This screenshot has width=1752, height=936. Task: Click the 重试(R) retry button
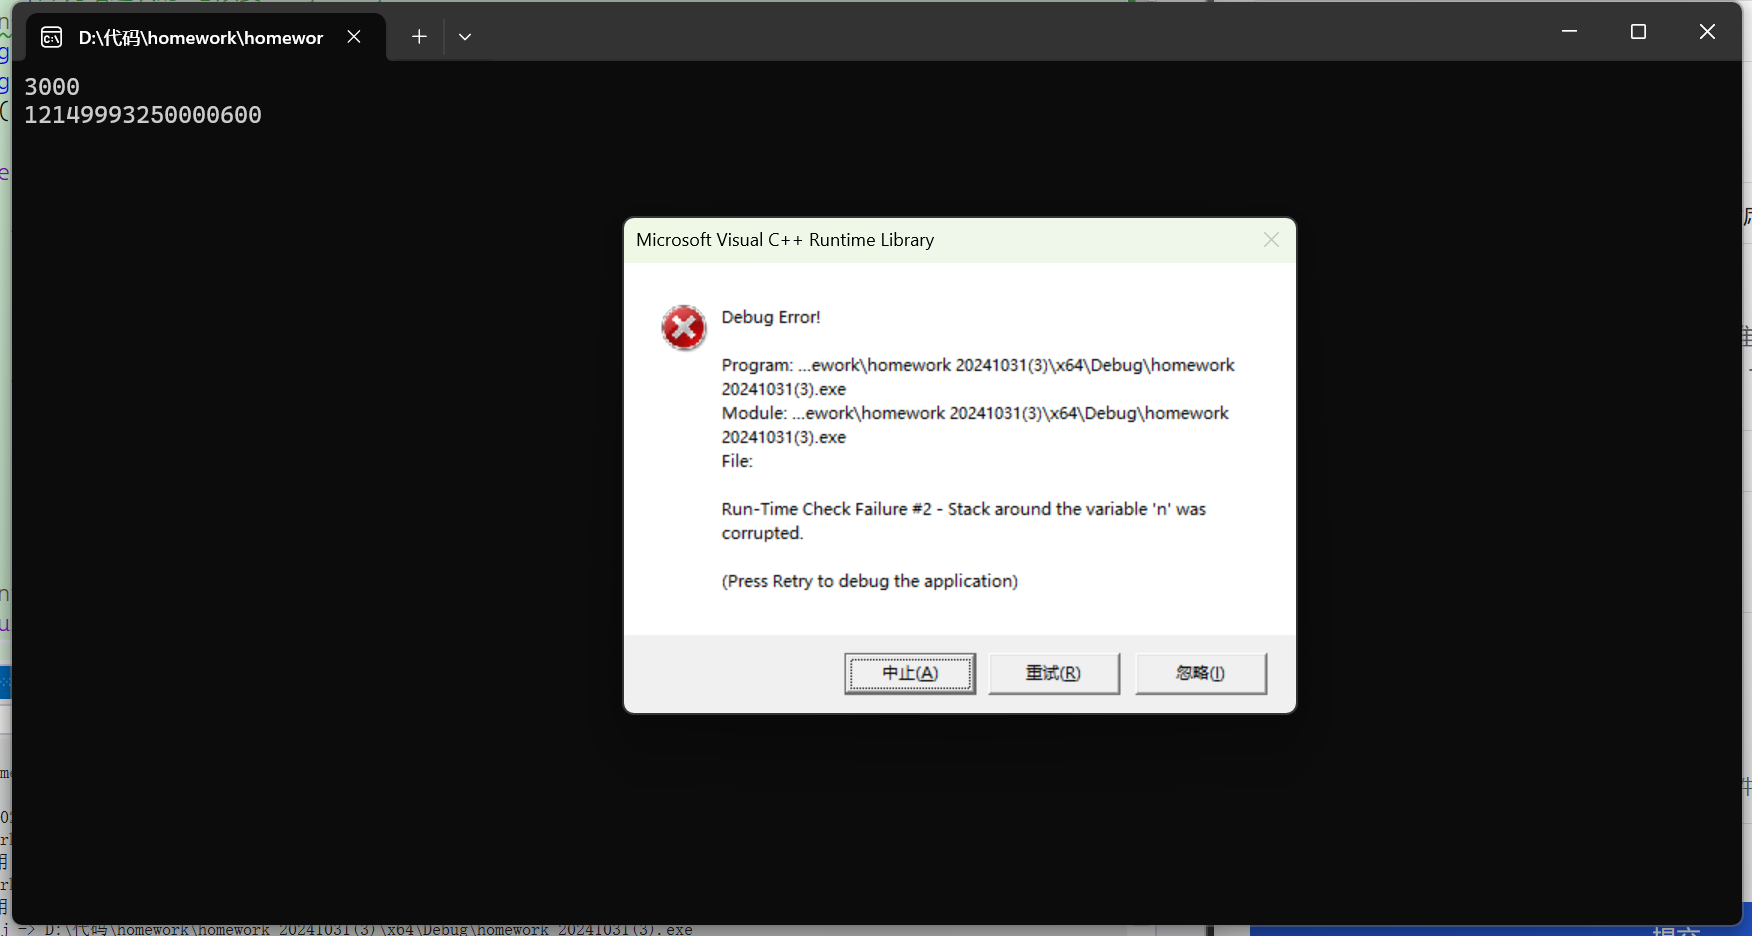click(1054, 673)
